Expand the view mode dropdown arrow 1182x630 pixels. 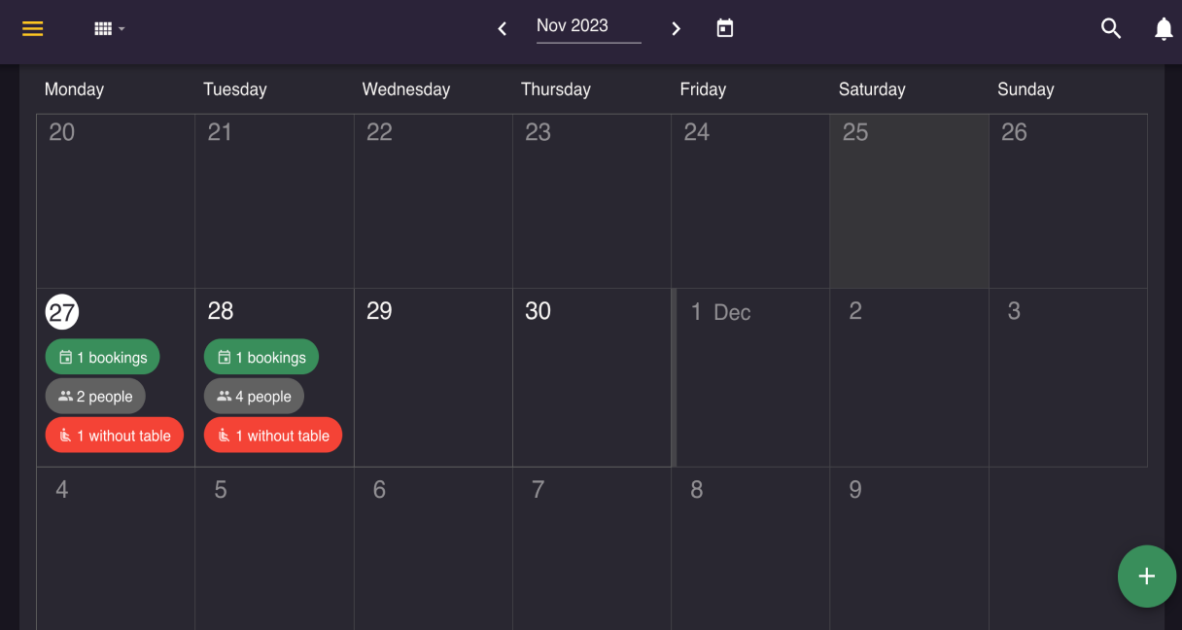pos(120,28)
